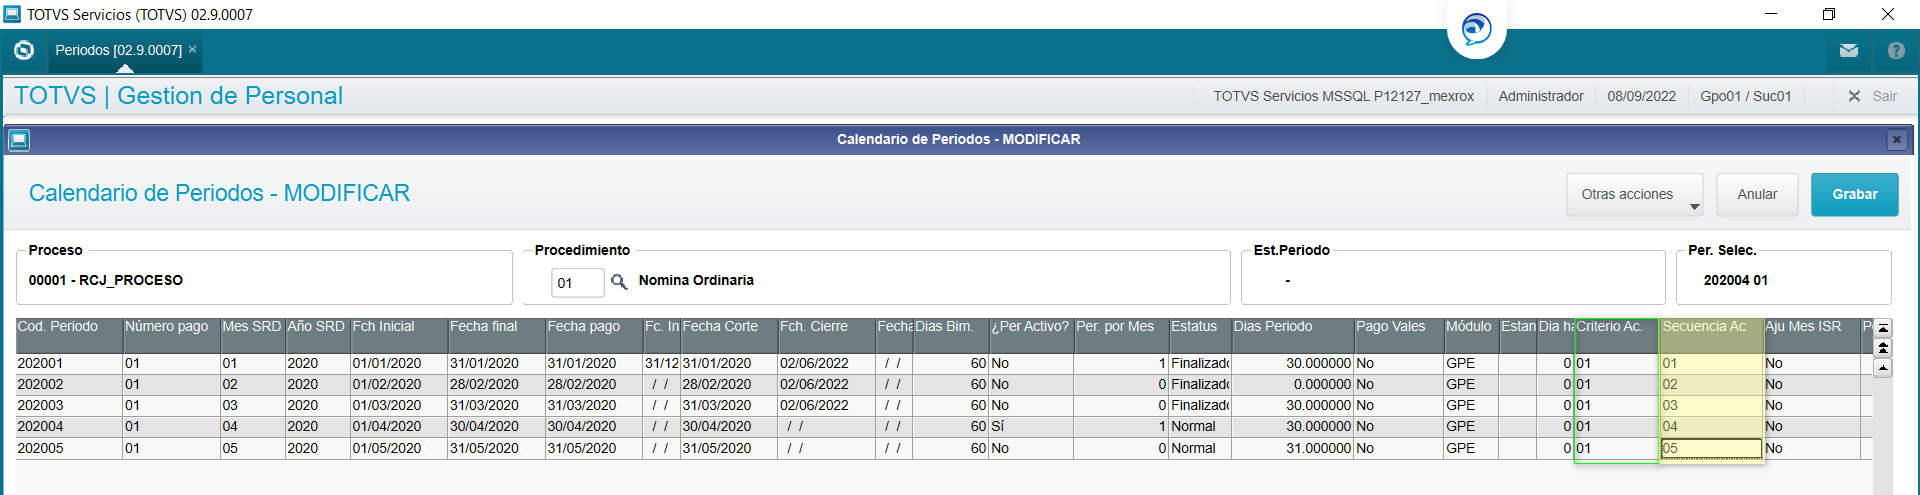Screen dimensions: 1920x495
Task: Click the dialog window monitor icon
Action: [19, 140]
